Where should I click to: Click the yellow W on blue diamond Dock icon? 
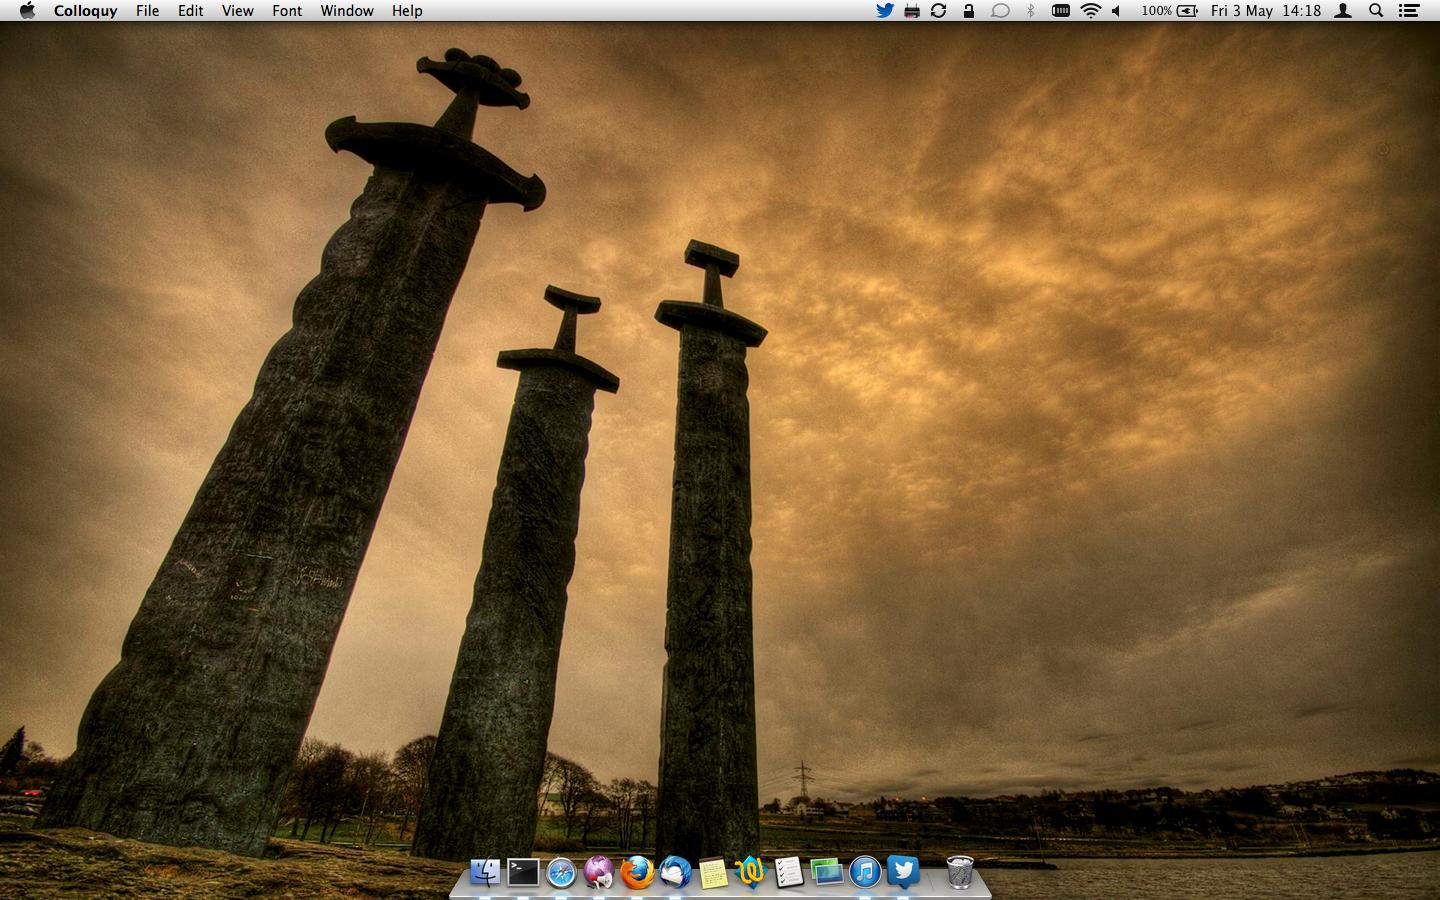[750, 872]
